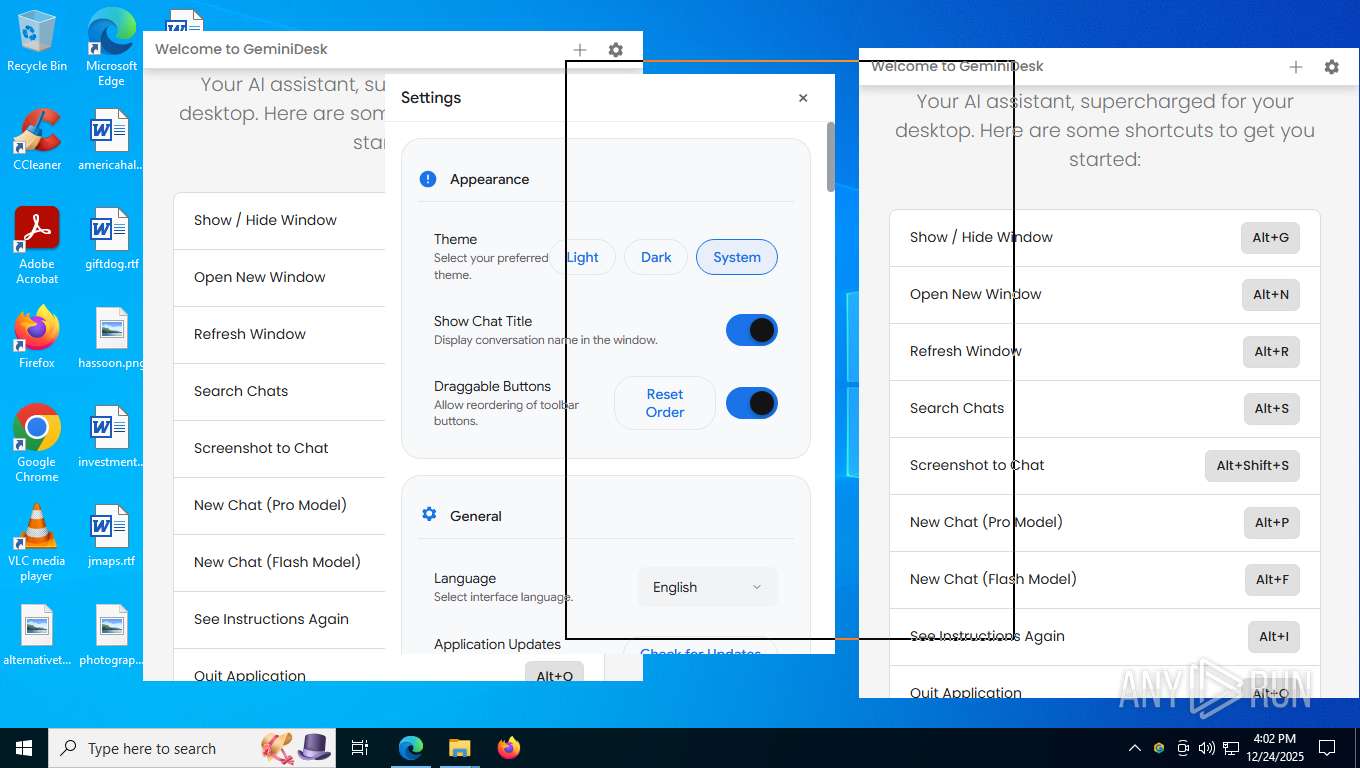Click 'Search Chats' in right window
Screen dimensions: 1360x768
[x=957, y=408]
